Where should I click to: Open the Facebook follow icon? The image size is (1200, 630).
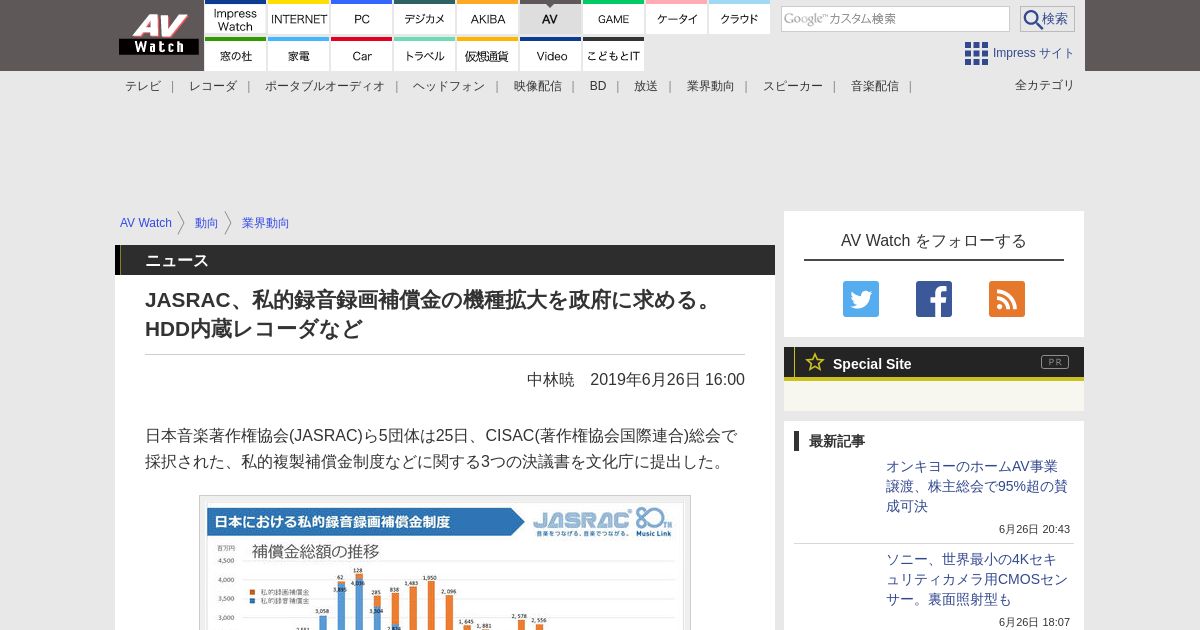(x=934, y=299)
